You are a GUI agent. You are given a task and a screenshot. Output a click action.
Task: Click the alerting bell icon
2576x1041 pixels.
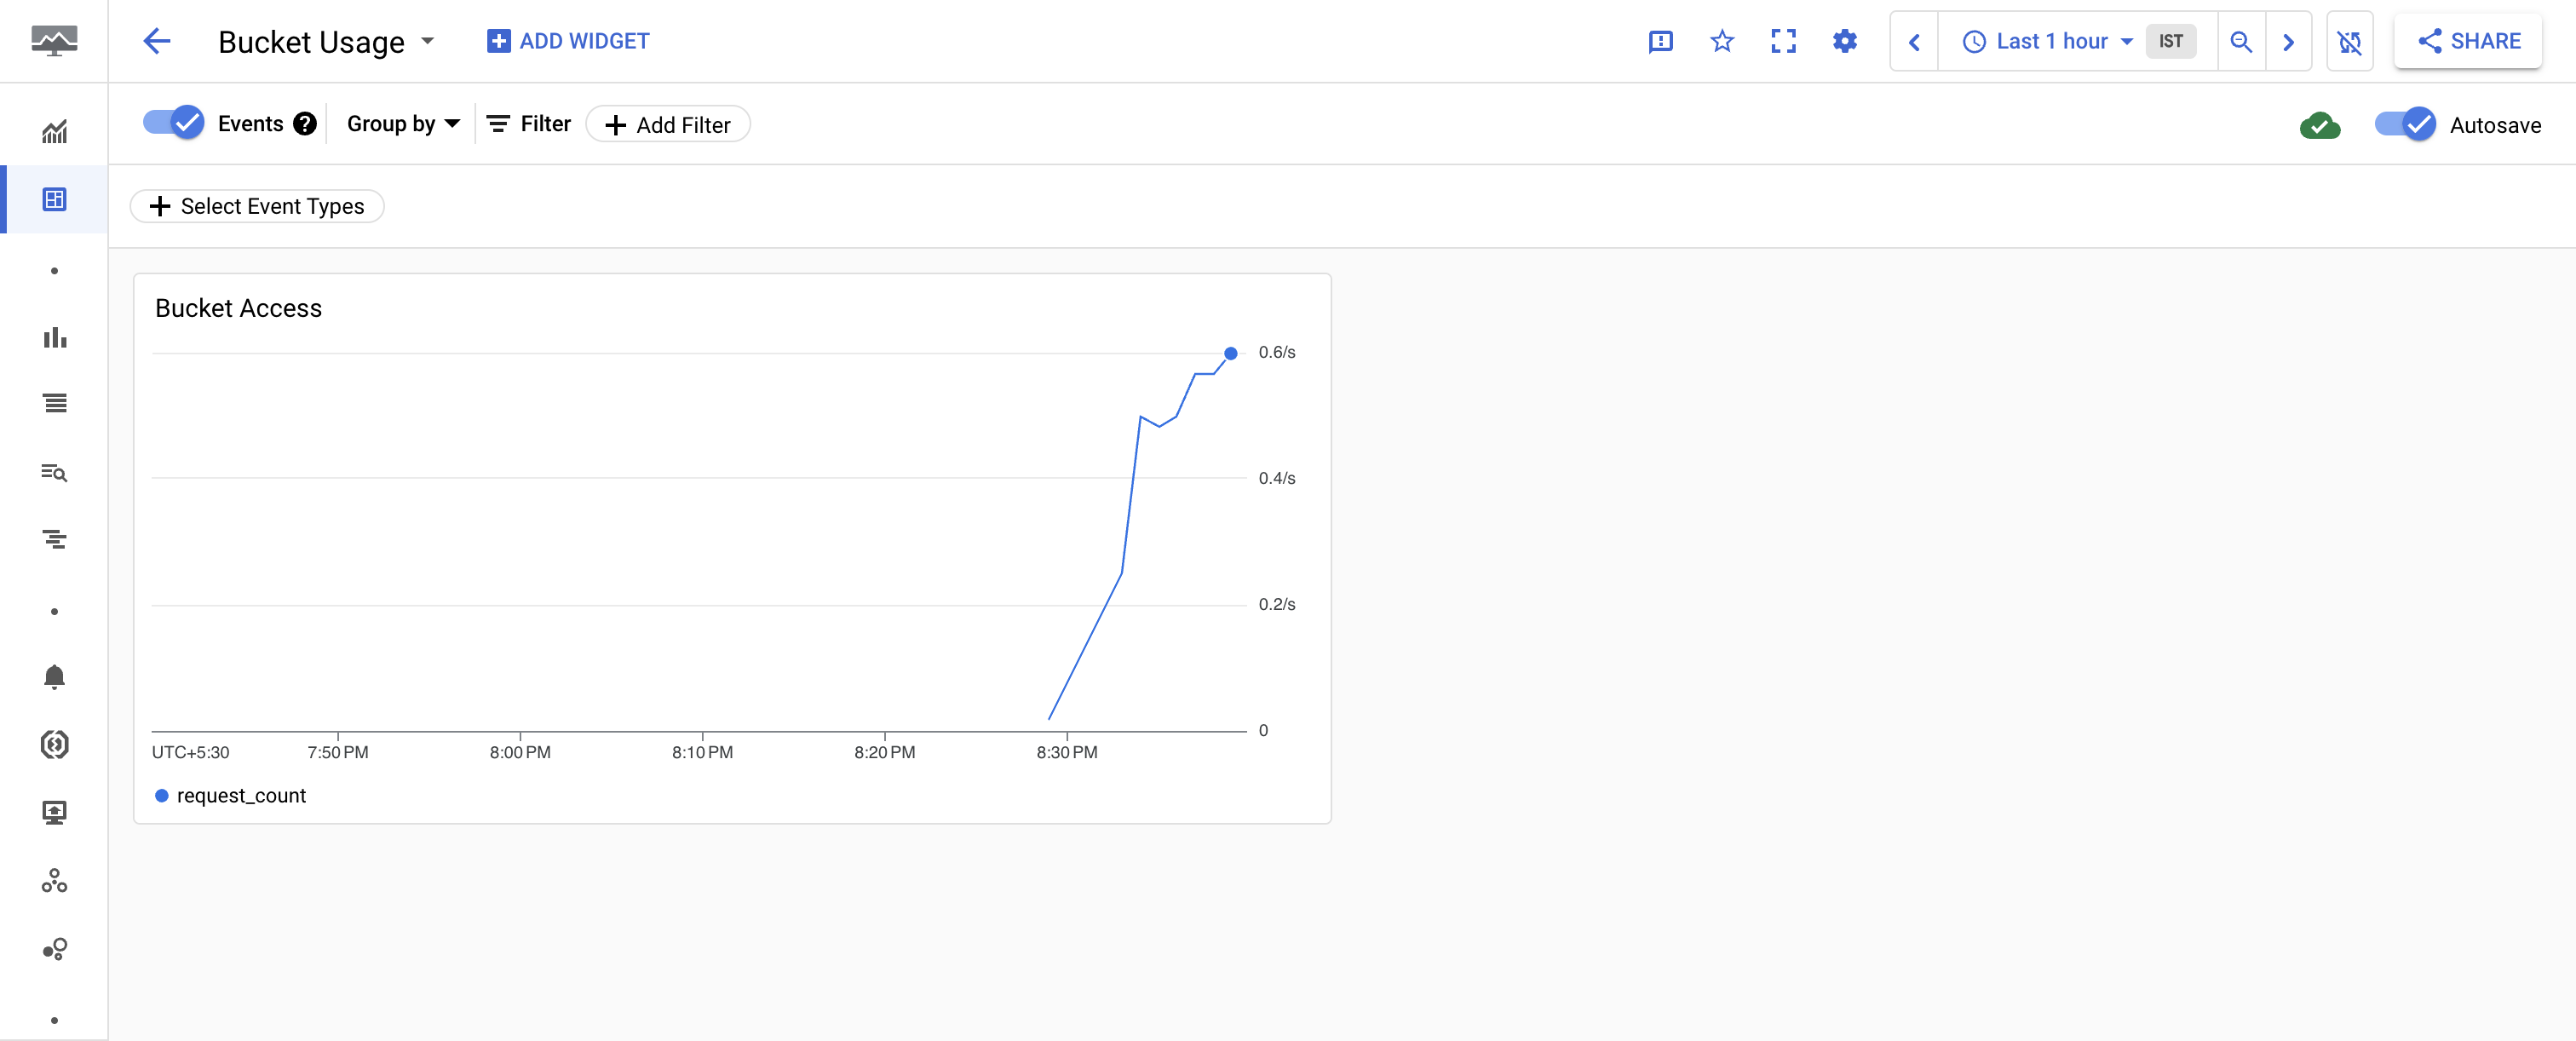coord(55,675)
